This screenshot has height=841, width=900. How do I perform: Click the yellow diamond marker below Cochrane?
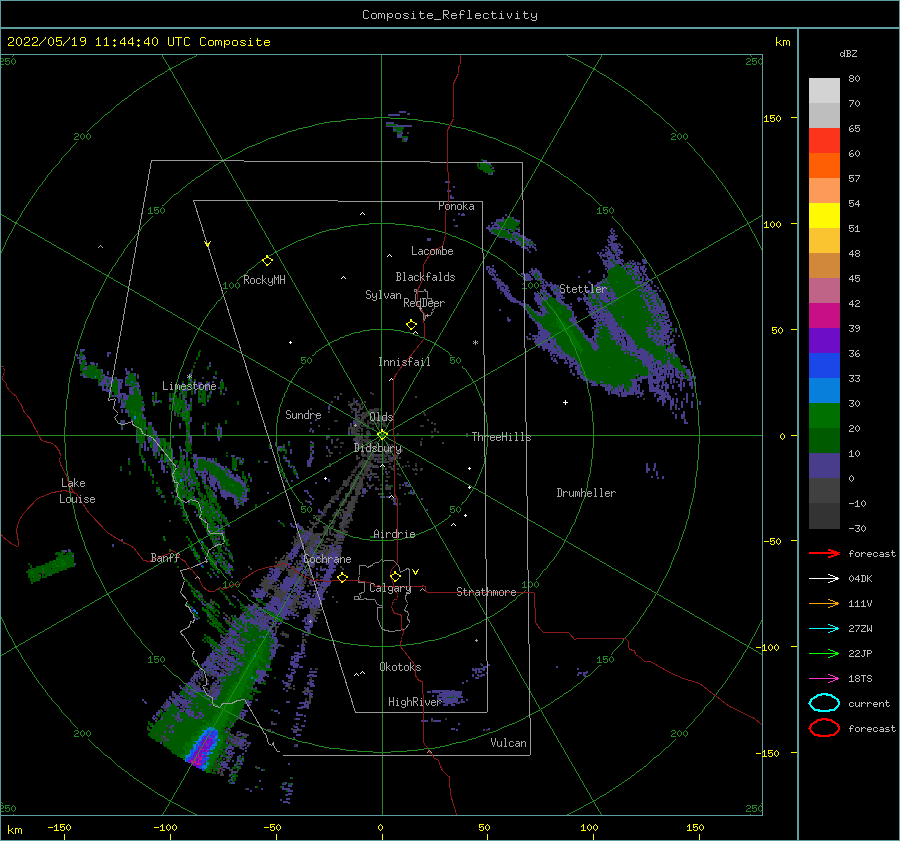coord(342,578)
